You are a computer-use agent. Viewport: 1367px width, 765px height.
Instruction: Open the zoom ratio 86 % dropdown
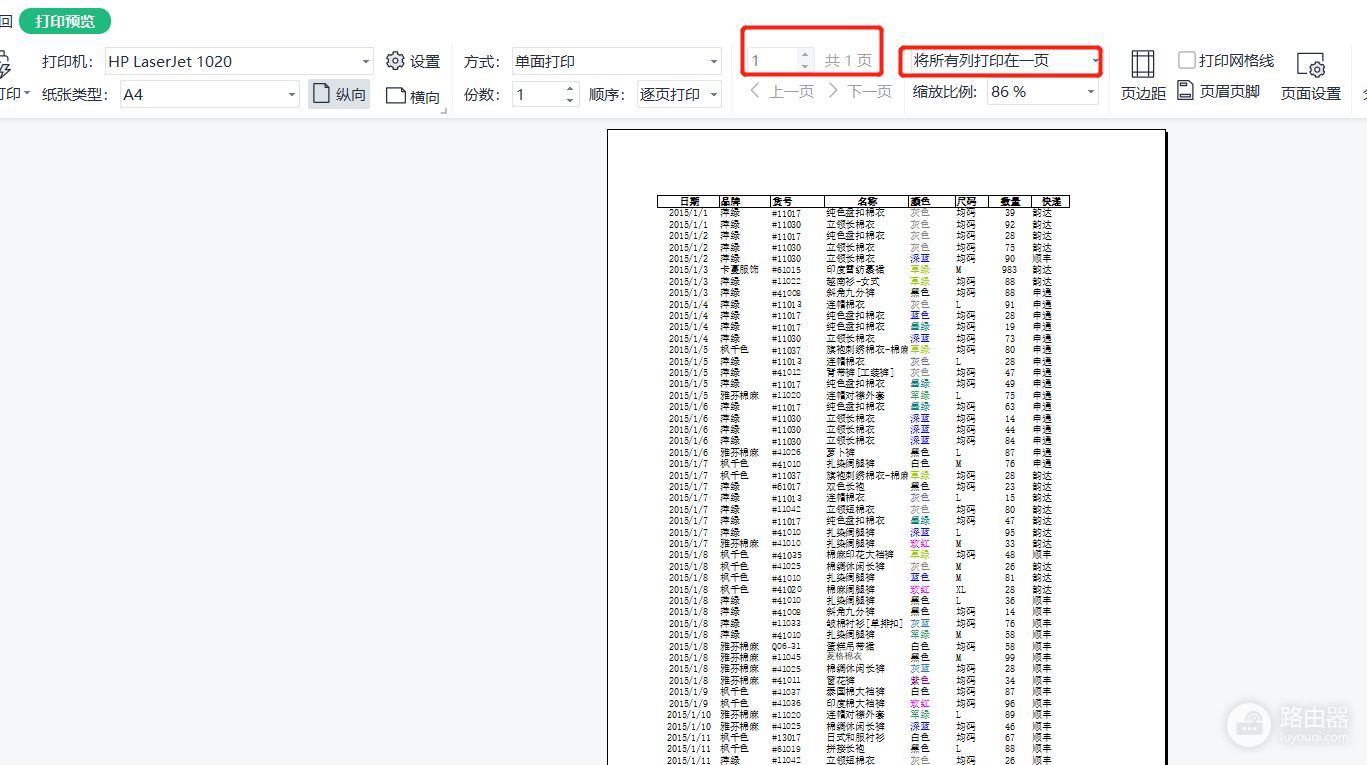1040,92
